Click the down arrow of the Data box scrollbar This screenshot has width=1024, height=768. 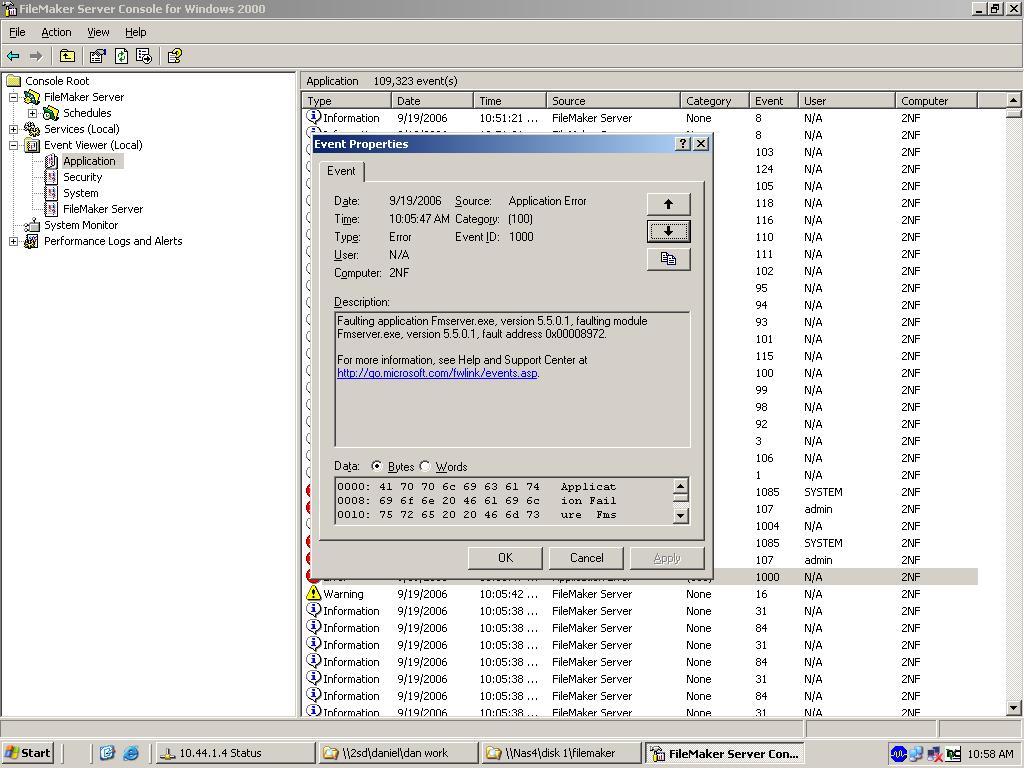pyautogui.click(x=680, y=515)
